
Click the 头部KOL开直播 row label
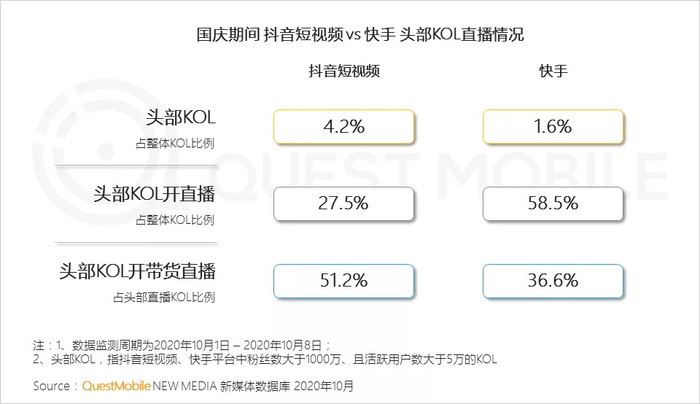point(154,194)
